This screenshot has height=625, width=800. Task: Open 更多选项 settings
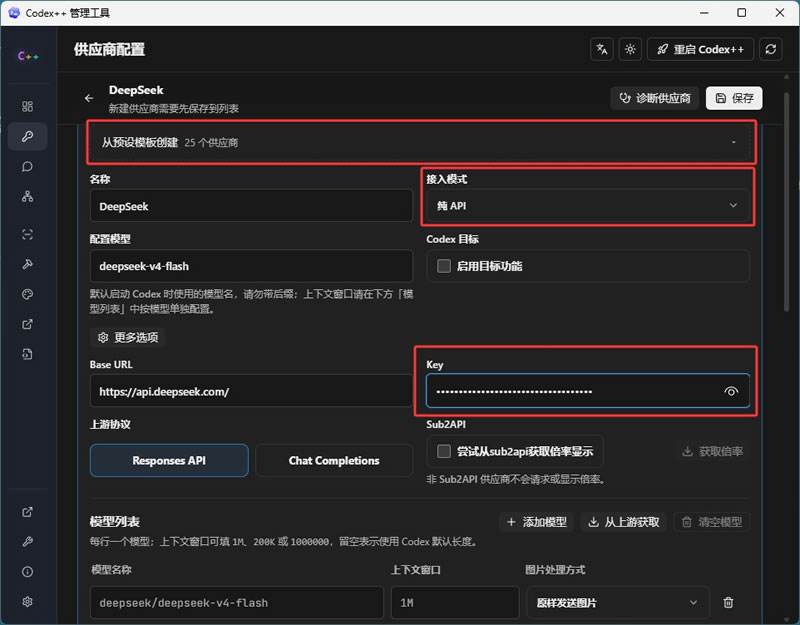click(x=128, y=337)
